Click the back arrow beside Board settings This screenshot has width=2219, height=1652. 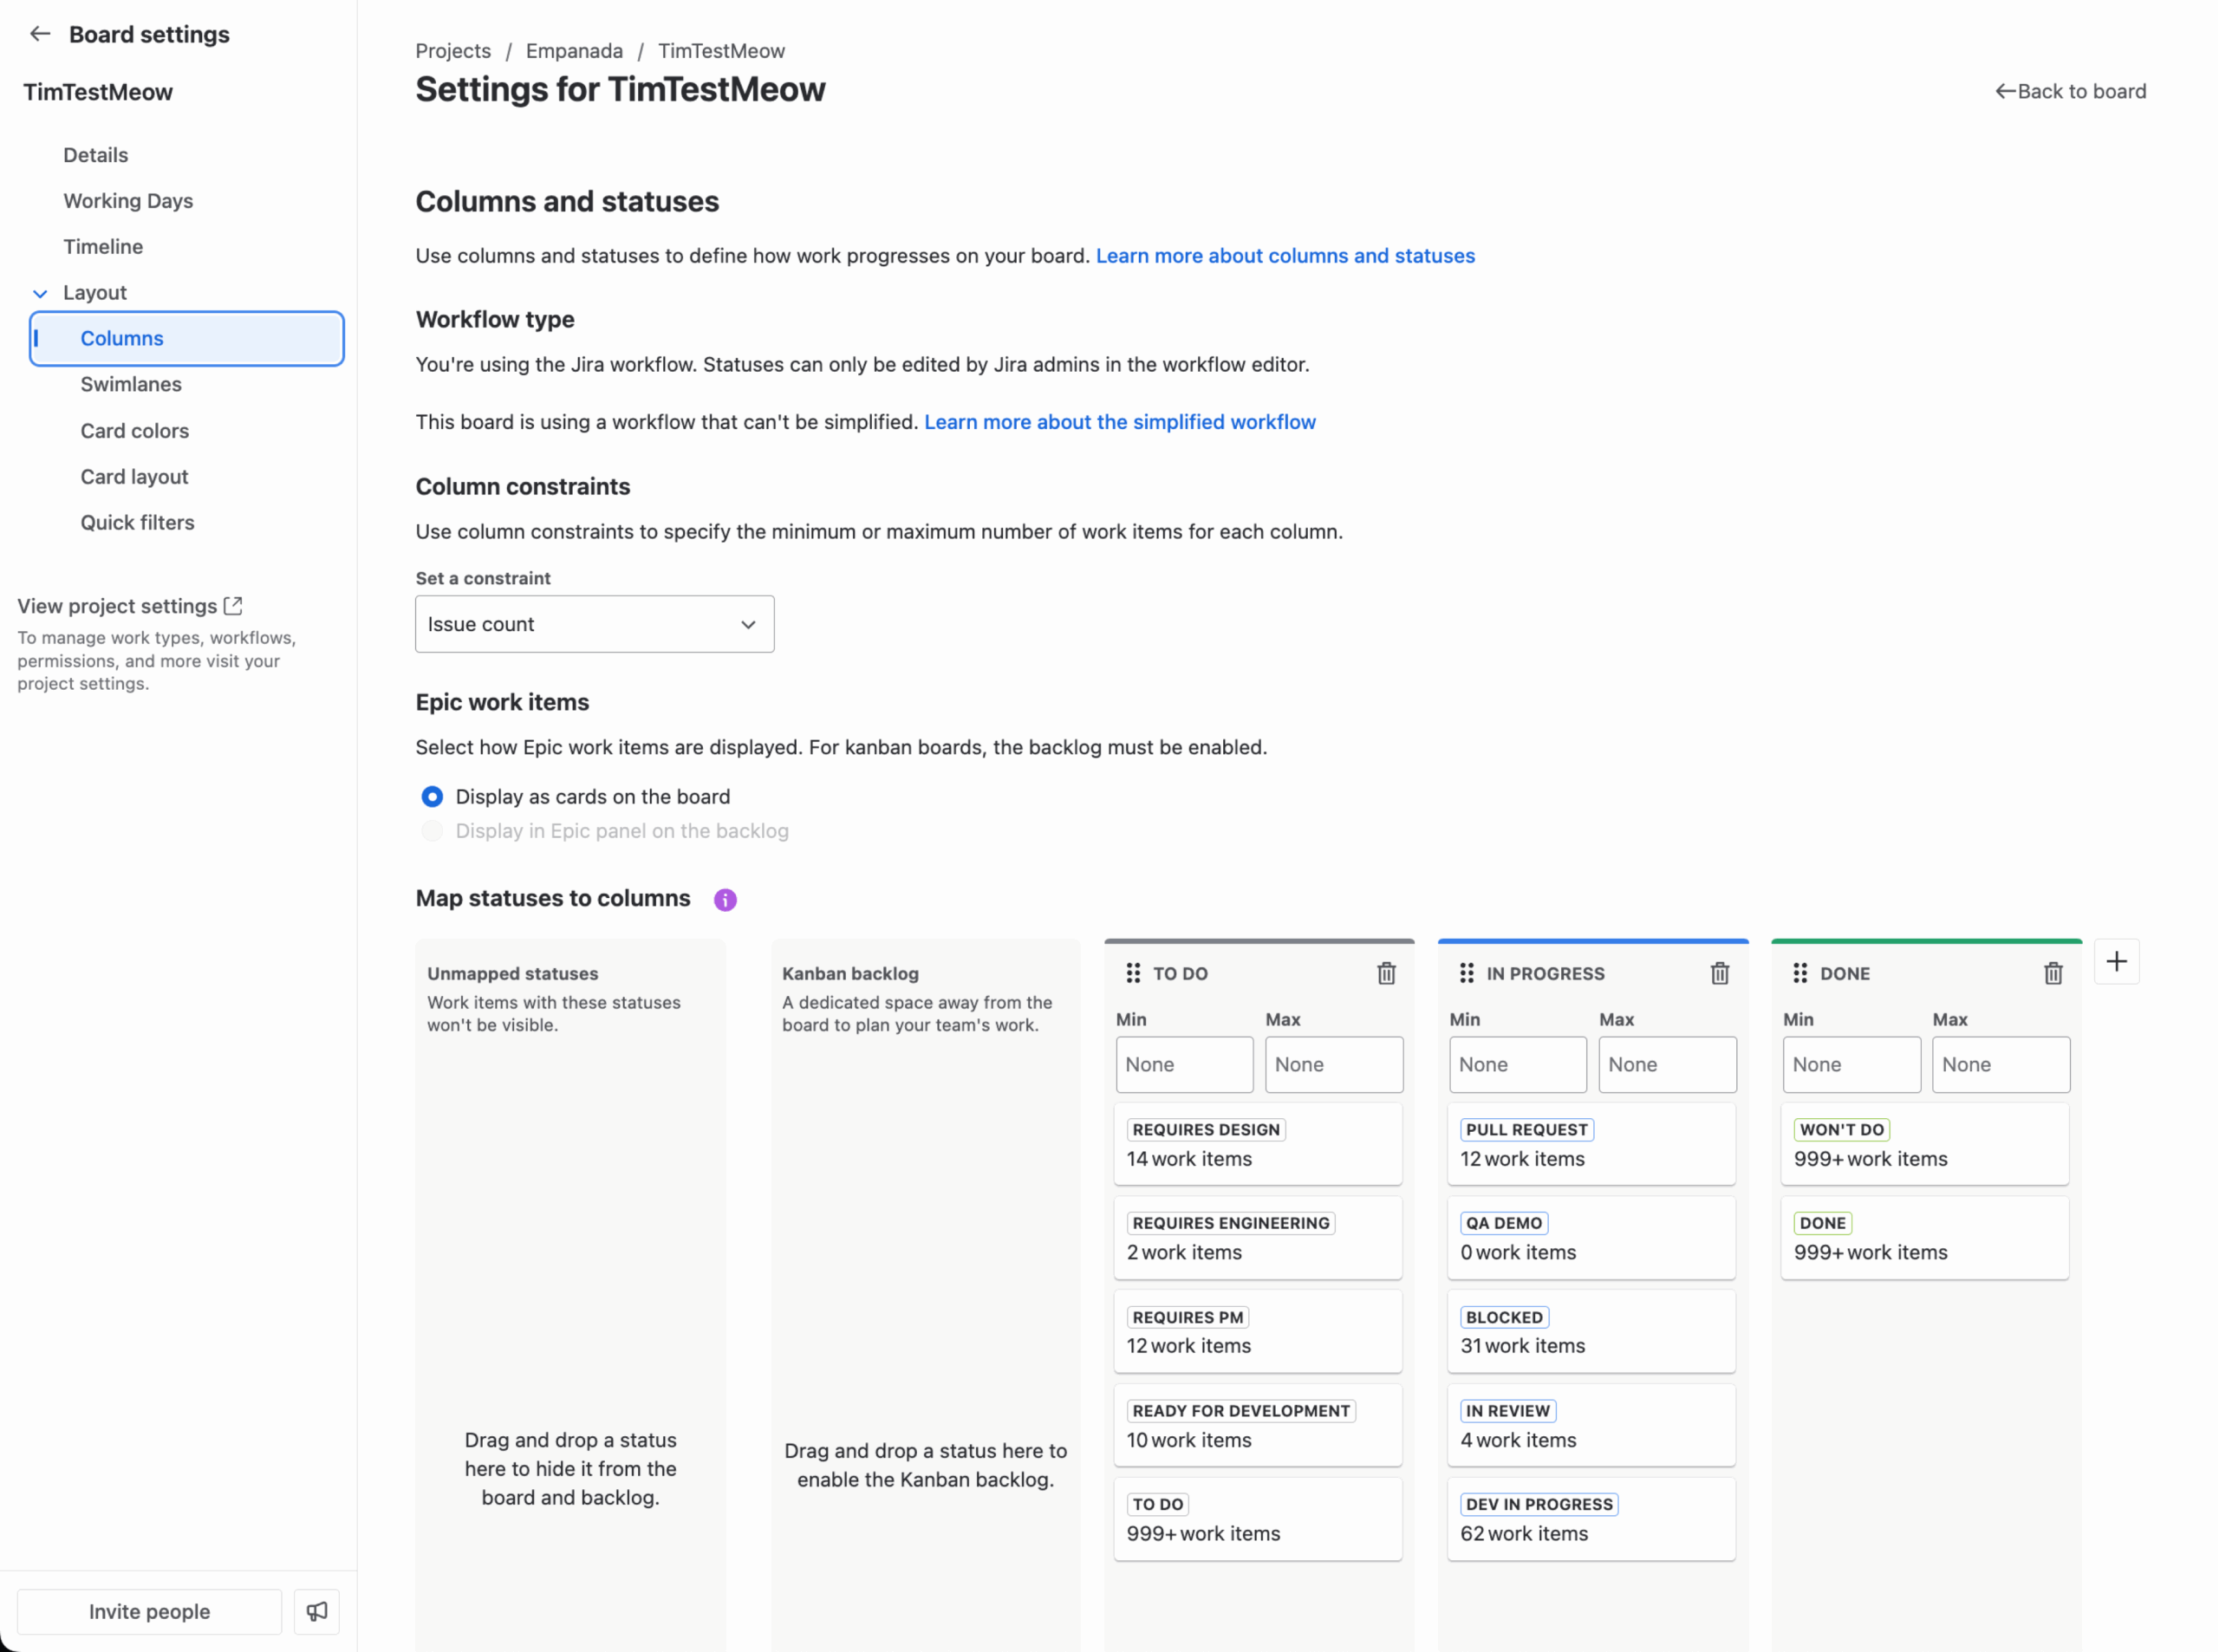click(x=40, y=34)
